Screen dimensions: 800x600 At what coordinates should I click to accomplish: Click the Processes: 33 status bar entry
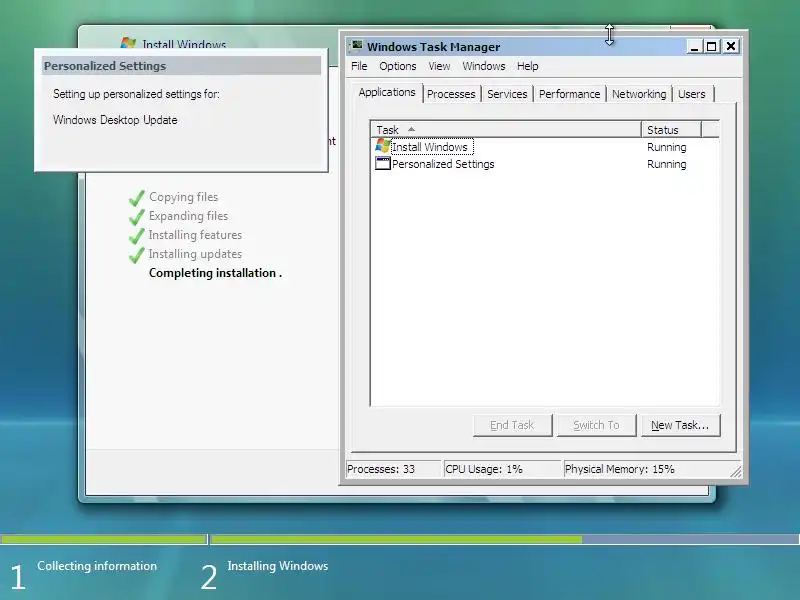[393, 469]
